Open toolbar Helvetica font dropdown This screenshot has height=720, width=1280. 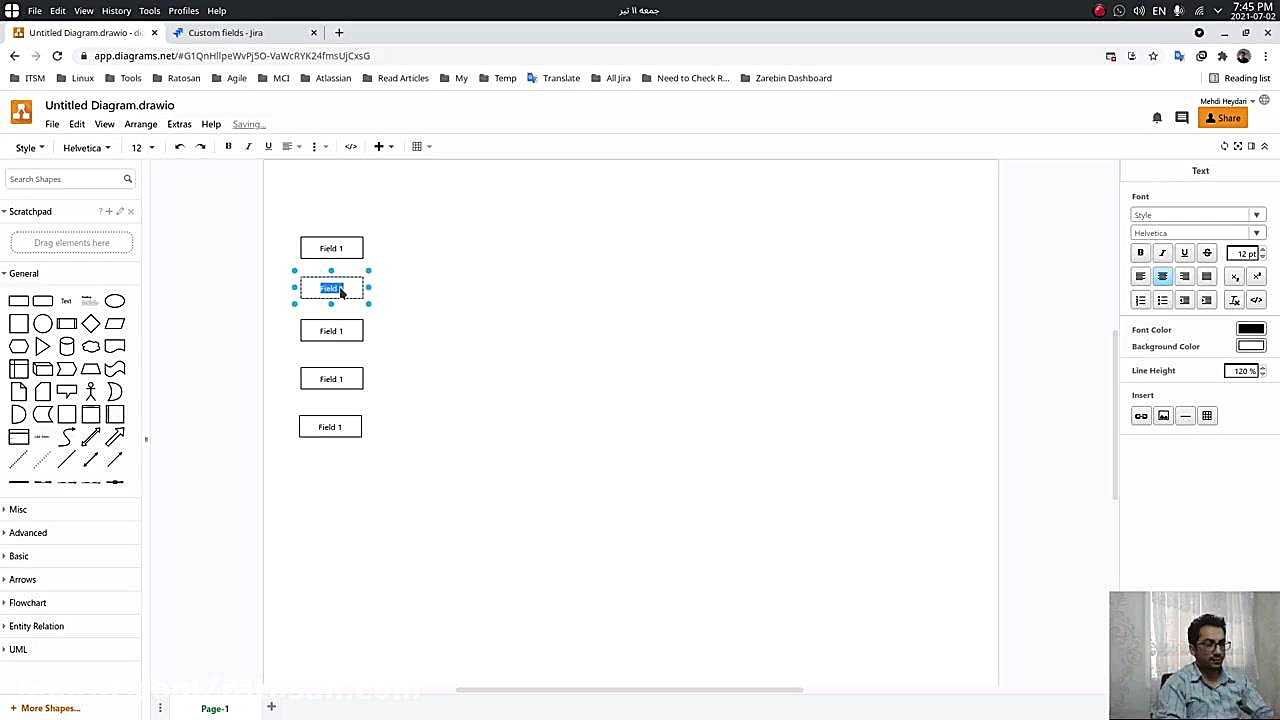click(87, 148)
